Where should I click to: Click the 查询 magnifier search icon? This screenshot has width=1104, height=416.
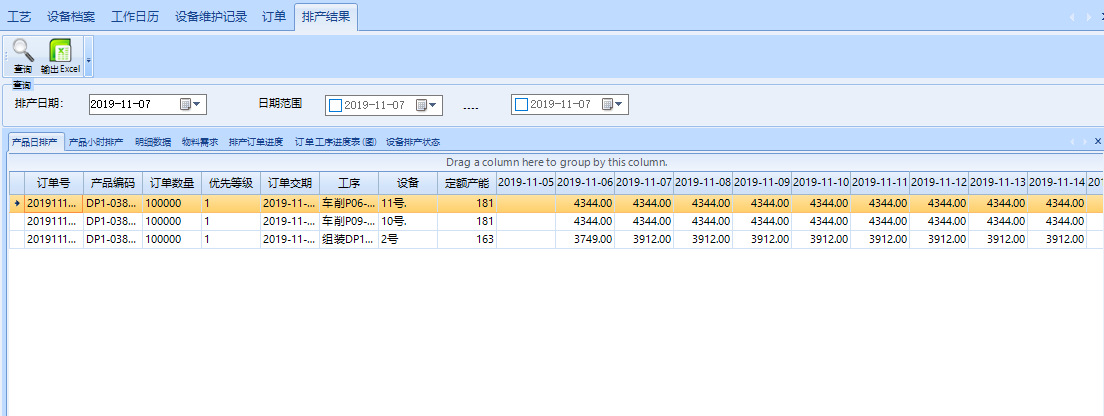(x=22, y=52)
